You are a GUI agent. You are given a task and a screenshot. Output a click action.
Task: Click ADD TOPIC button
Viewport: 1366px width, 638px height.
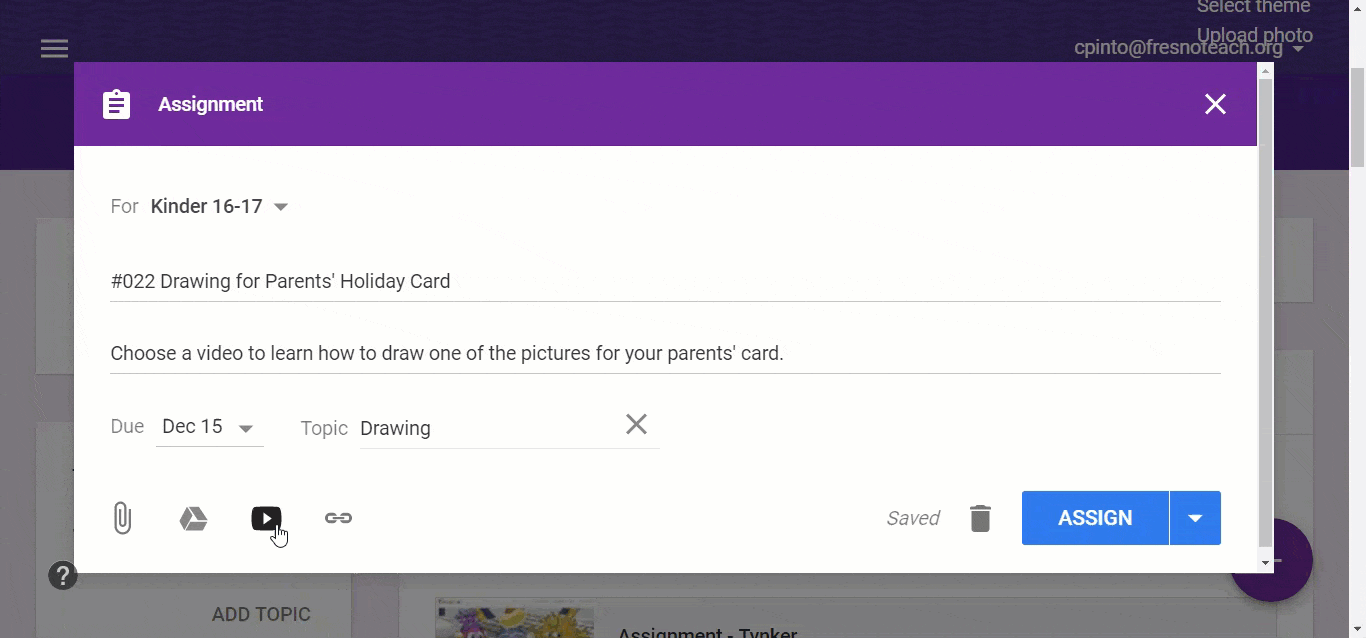[x=261, y=614]
